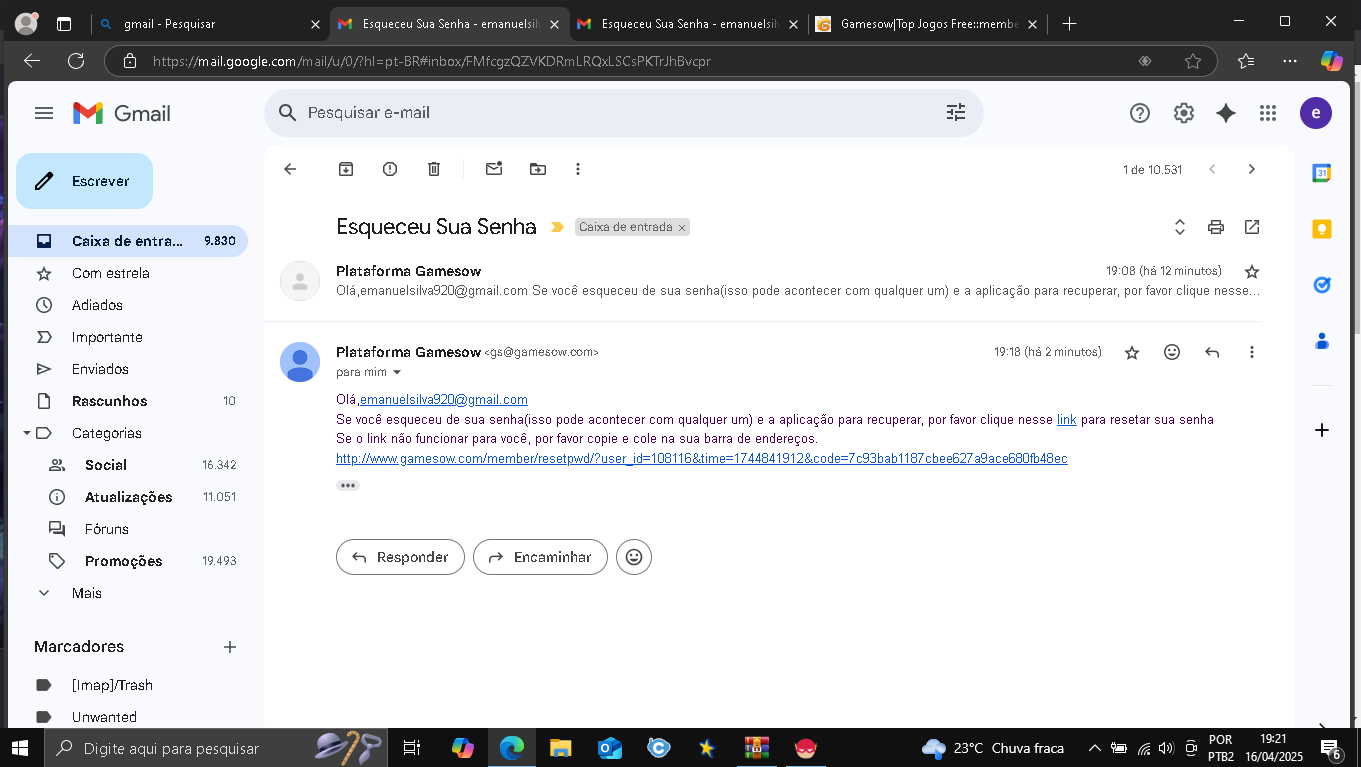Open the Caixa de entrada folder
Viewport: 1361px width, 767px height.
(x=128, y=241)
